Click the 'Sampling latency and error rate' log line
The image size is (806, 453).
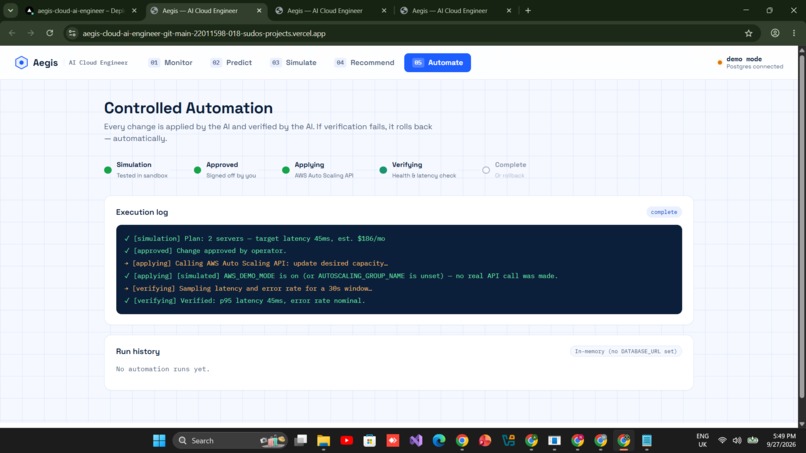pos(248,288)
